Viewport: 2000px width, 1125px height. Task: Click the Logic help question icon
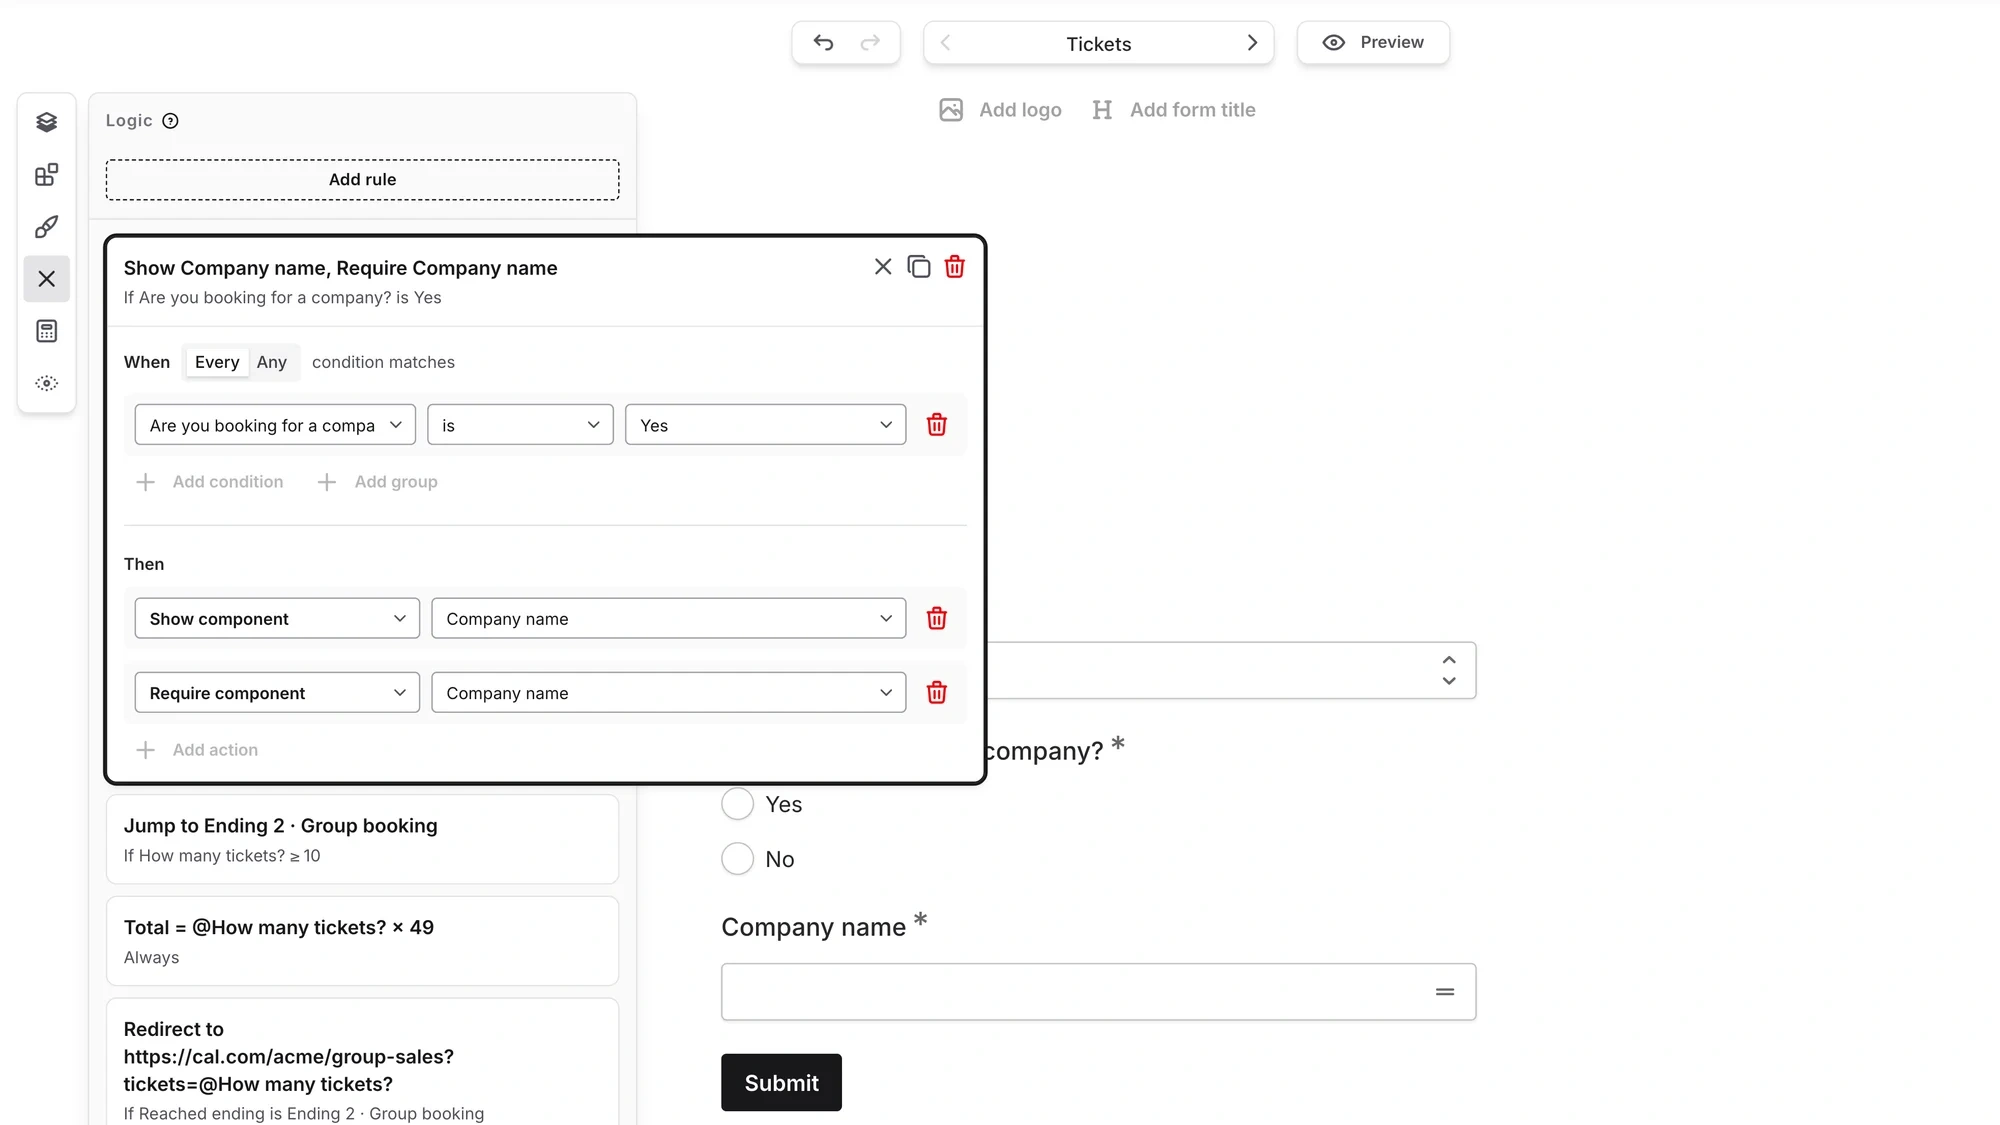[170, 121]
